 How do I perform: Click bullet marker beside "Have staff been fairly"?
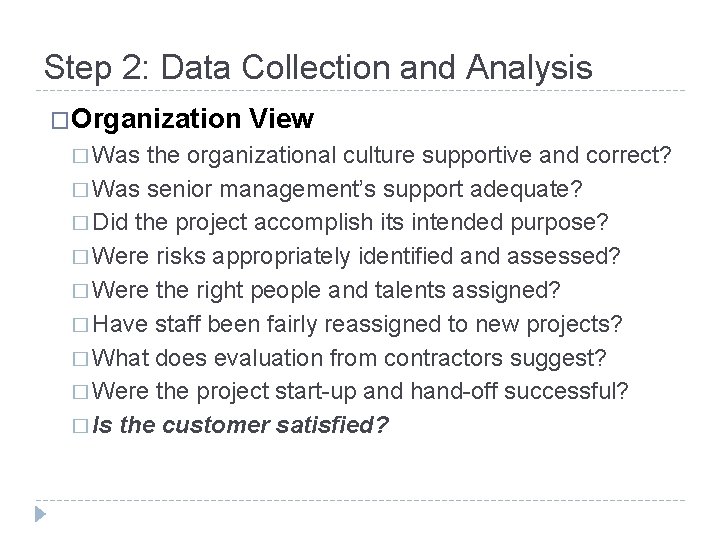pos(80,323)
